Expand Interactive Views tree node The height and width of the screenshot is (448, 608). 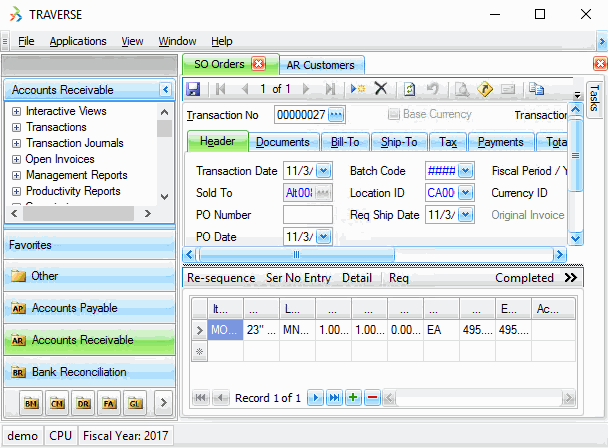tap(16, 111)
